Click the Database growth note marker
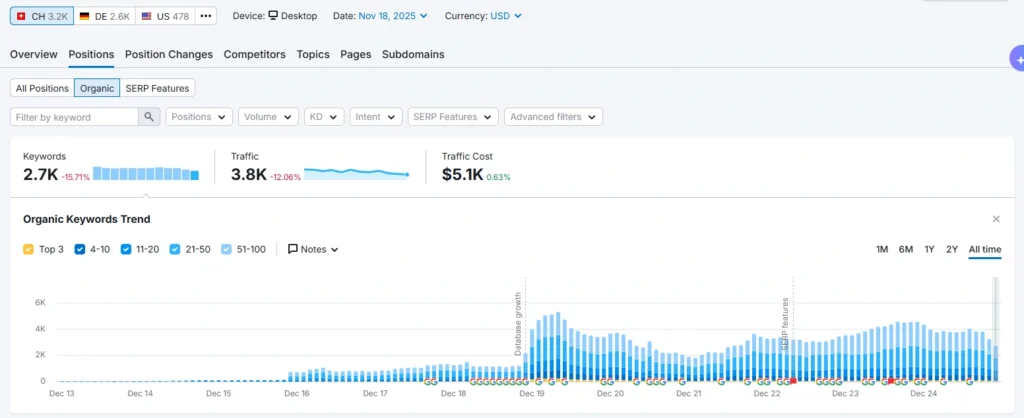Image resolution: width=1024 pixels, height=418 pixels. 519,324
